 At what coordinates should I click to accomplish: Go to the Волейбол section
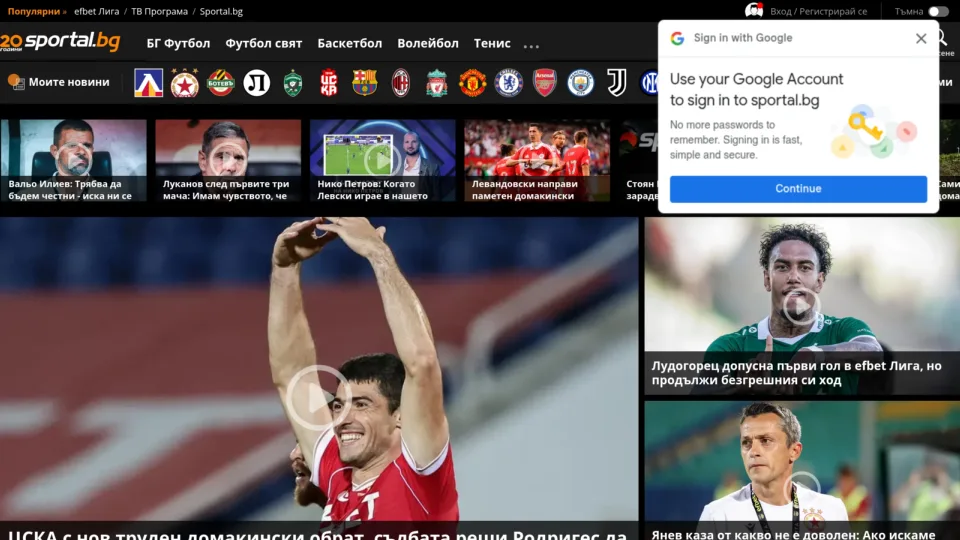pos(428,43)
